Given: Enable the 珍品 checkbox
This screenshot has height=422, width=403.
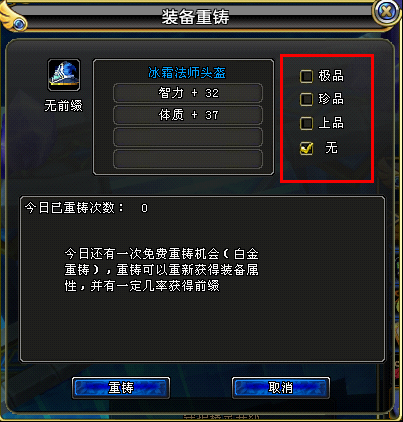Looking at the screenshot, I should [x=306, y=100].
